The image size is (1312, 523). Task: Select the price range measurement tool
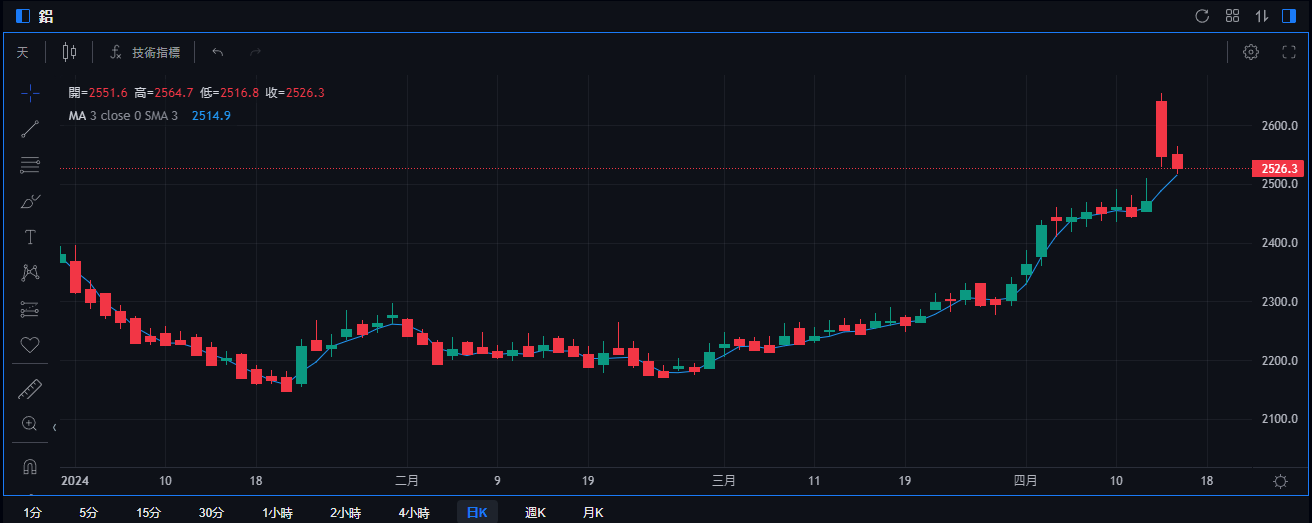pos(30,309)
